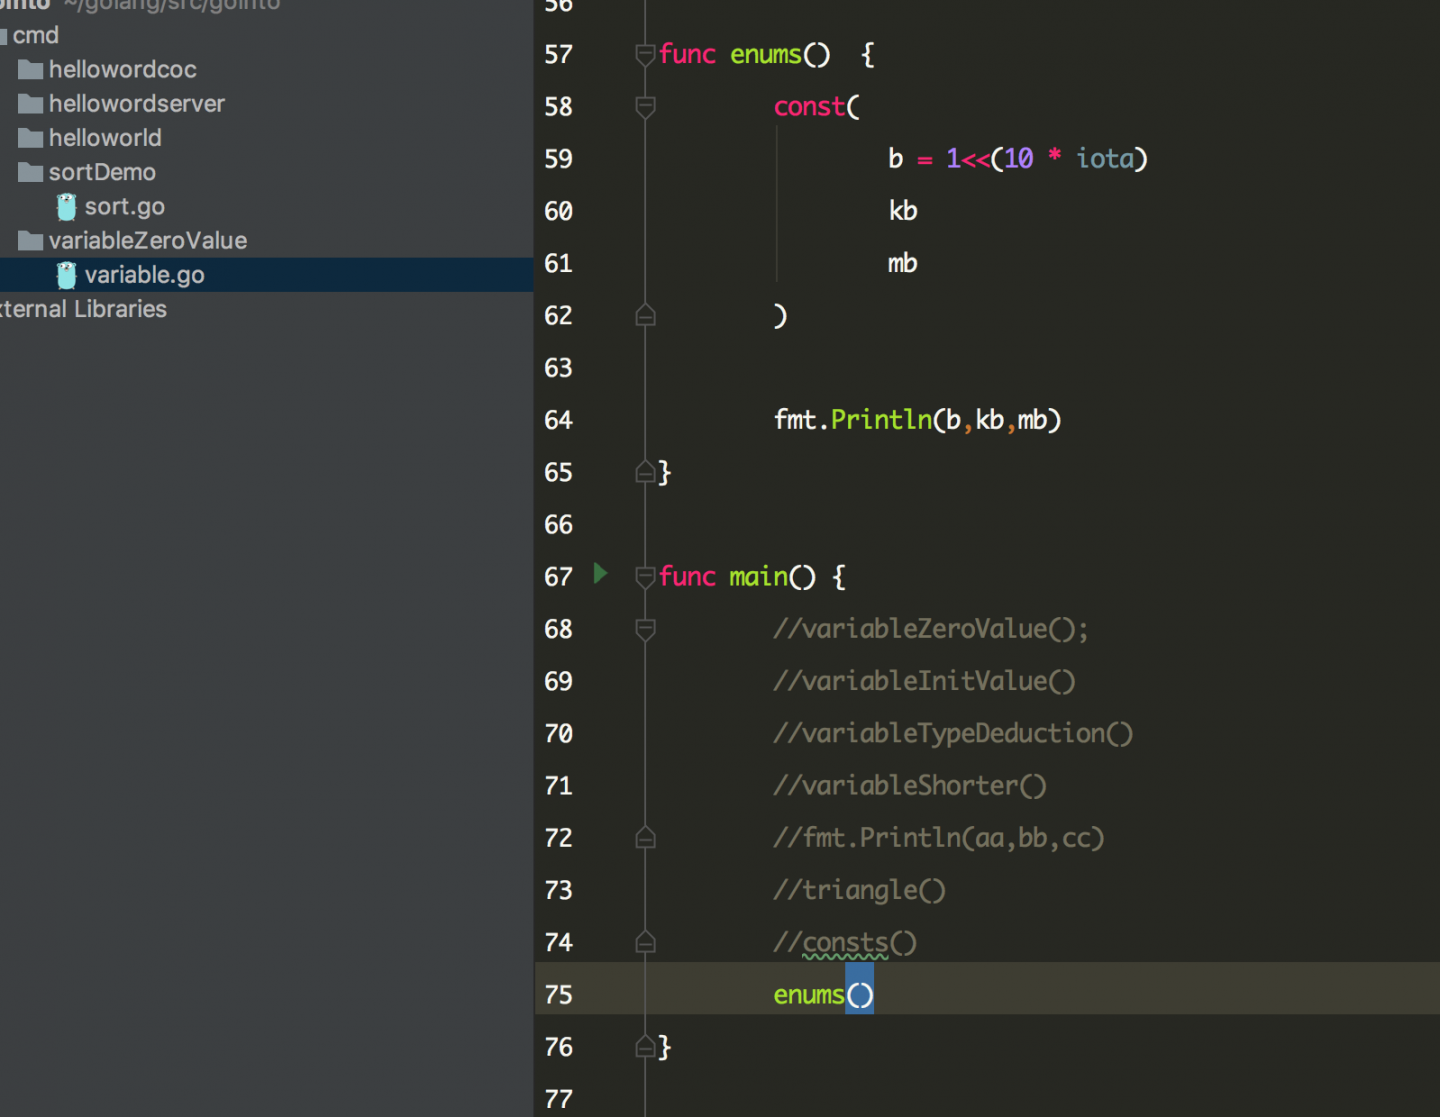Select External Libraries node
The height and width of the screenshot is (1117, 1440).
[83, 309]
